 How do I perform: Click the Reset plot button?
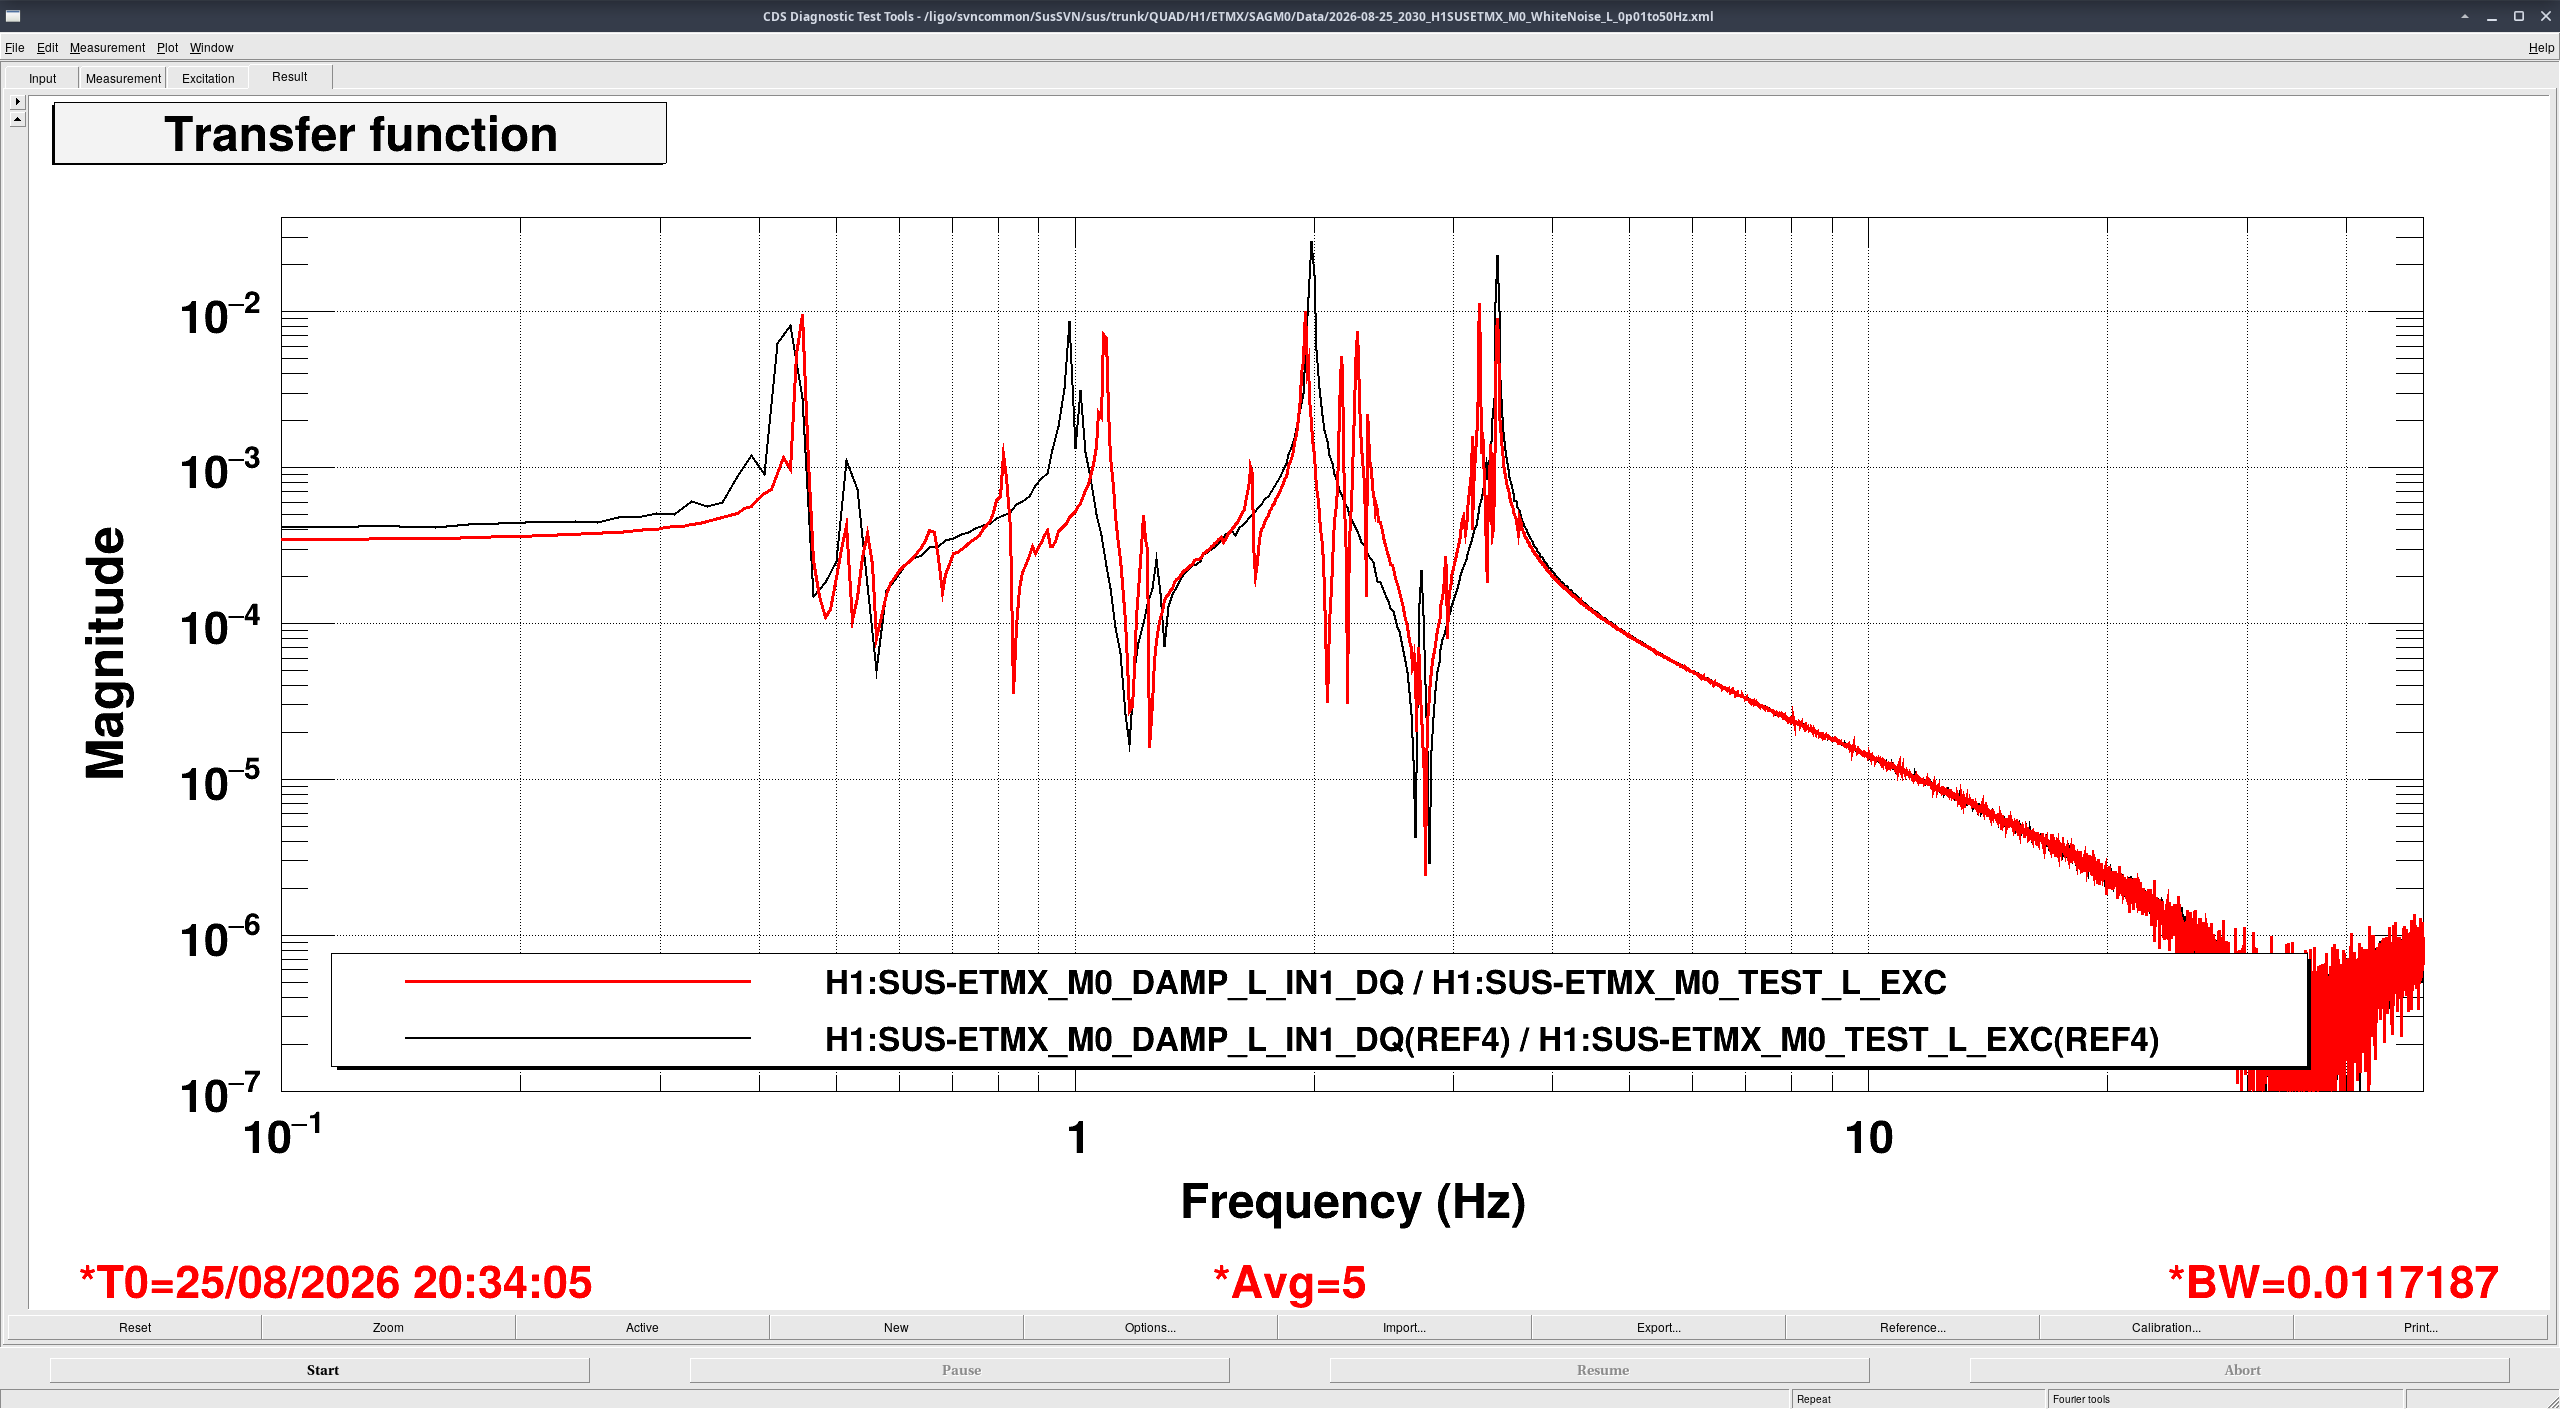click(135, 1327)
